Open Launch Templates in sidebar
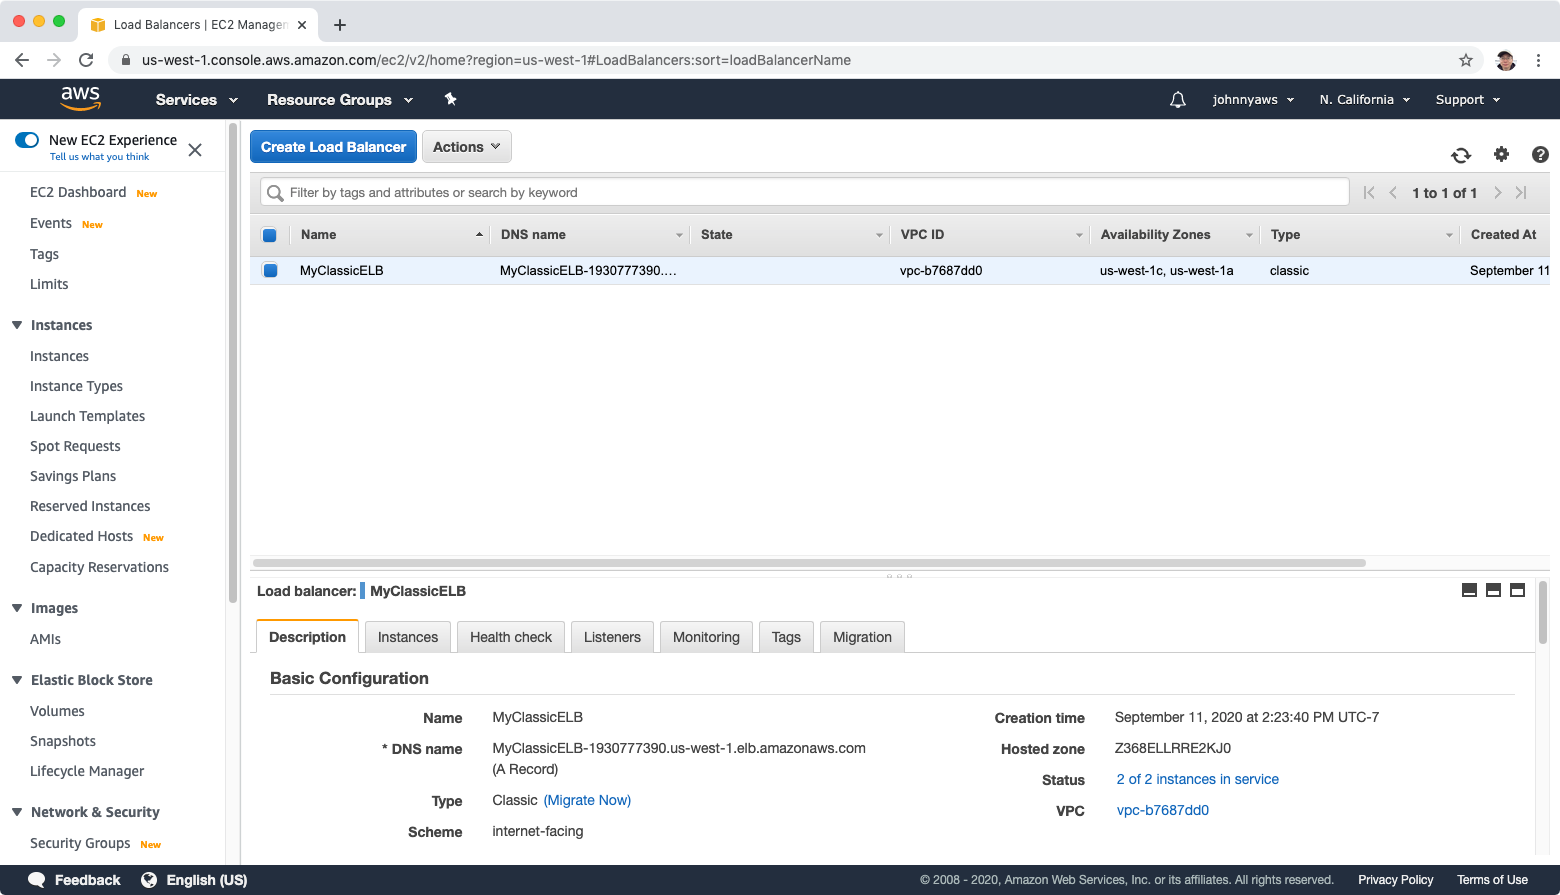 pyautogui.click(x=87, y=416)
